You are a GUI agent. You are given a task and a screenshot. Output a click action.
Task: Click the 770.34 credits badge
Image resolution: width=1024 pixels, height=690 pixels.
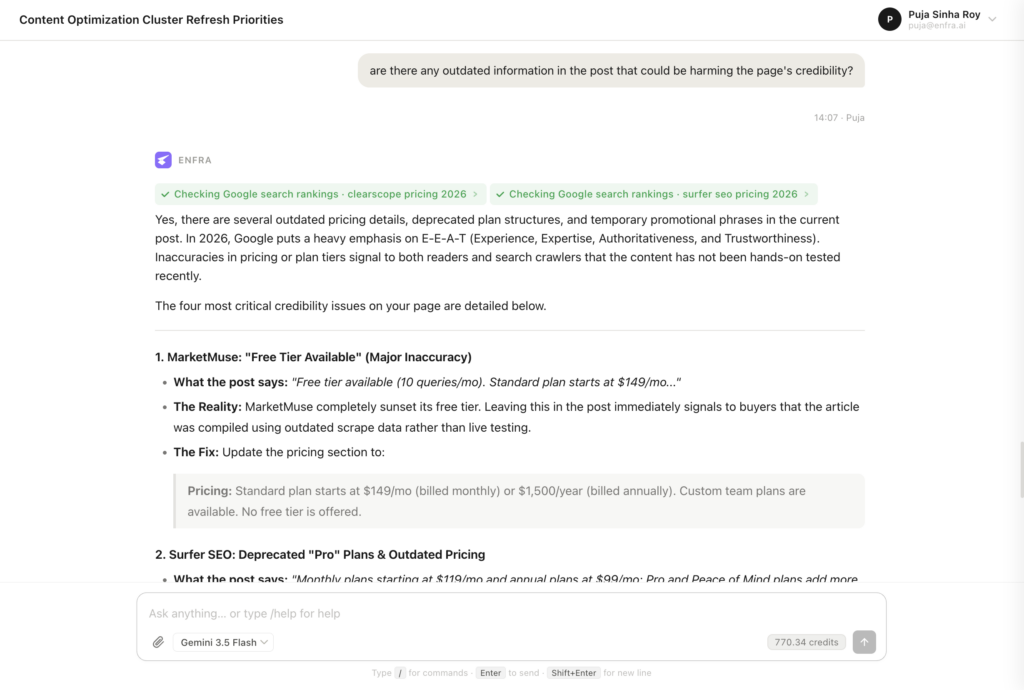click(806, 642)
